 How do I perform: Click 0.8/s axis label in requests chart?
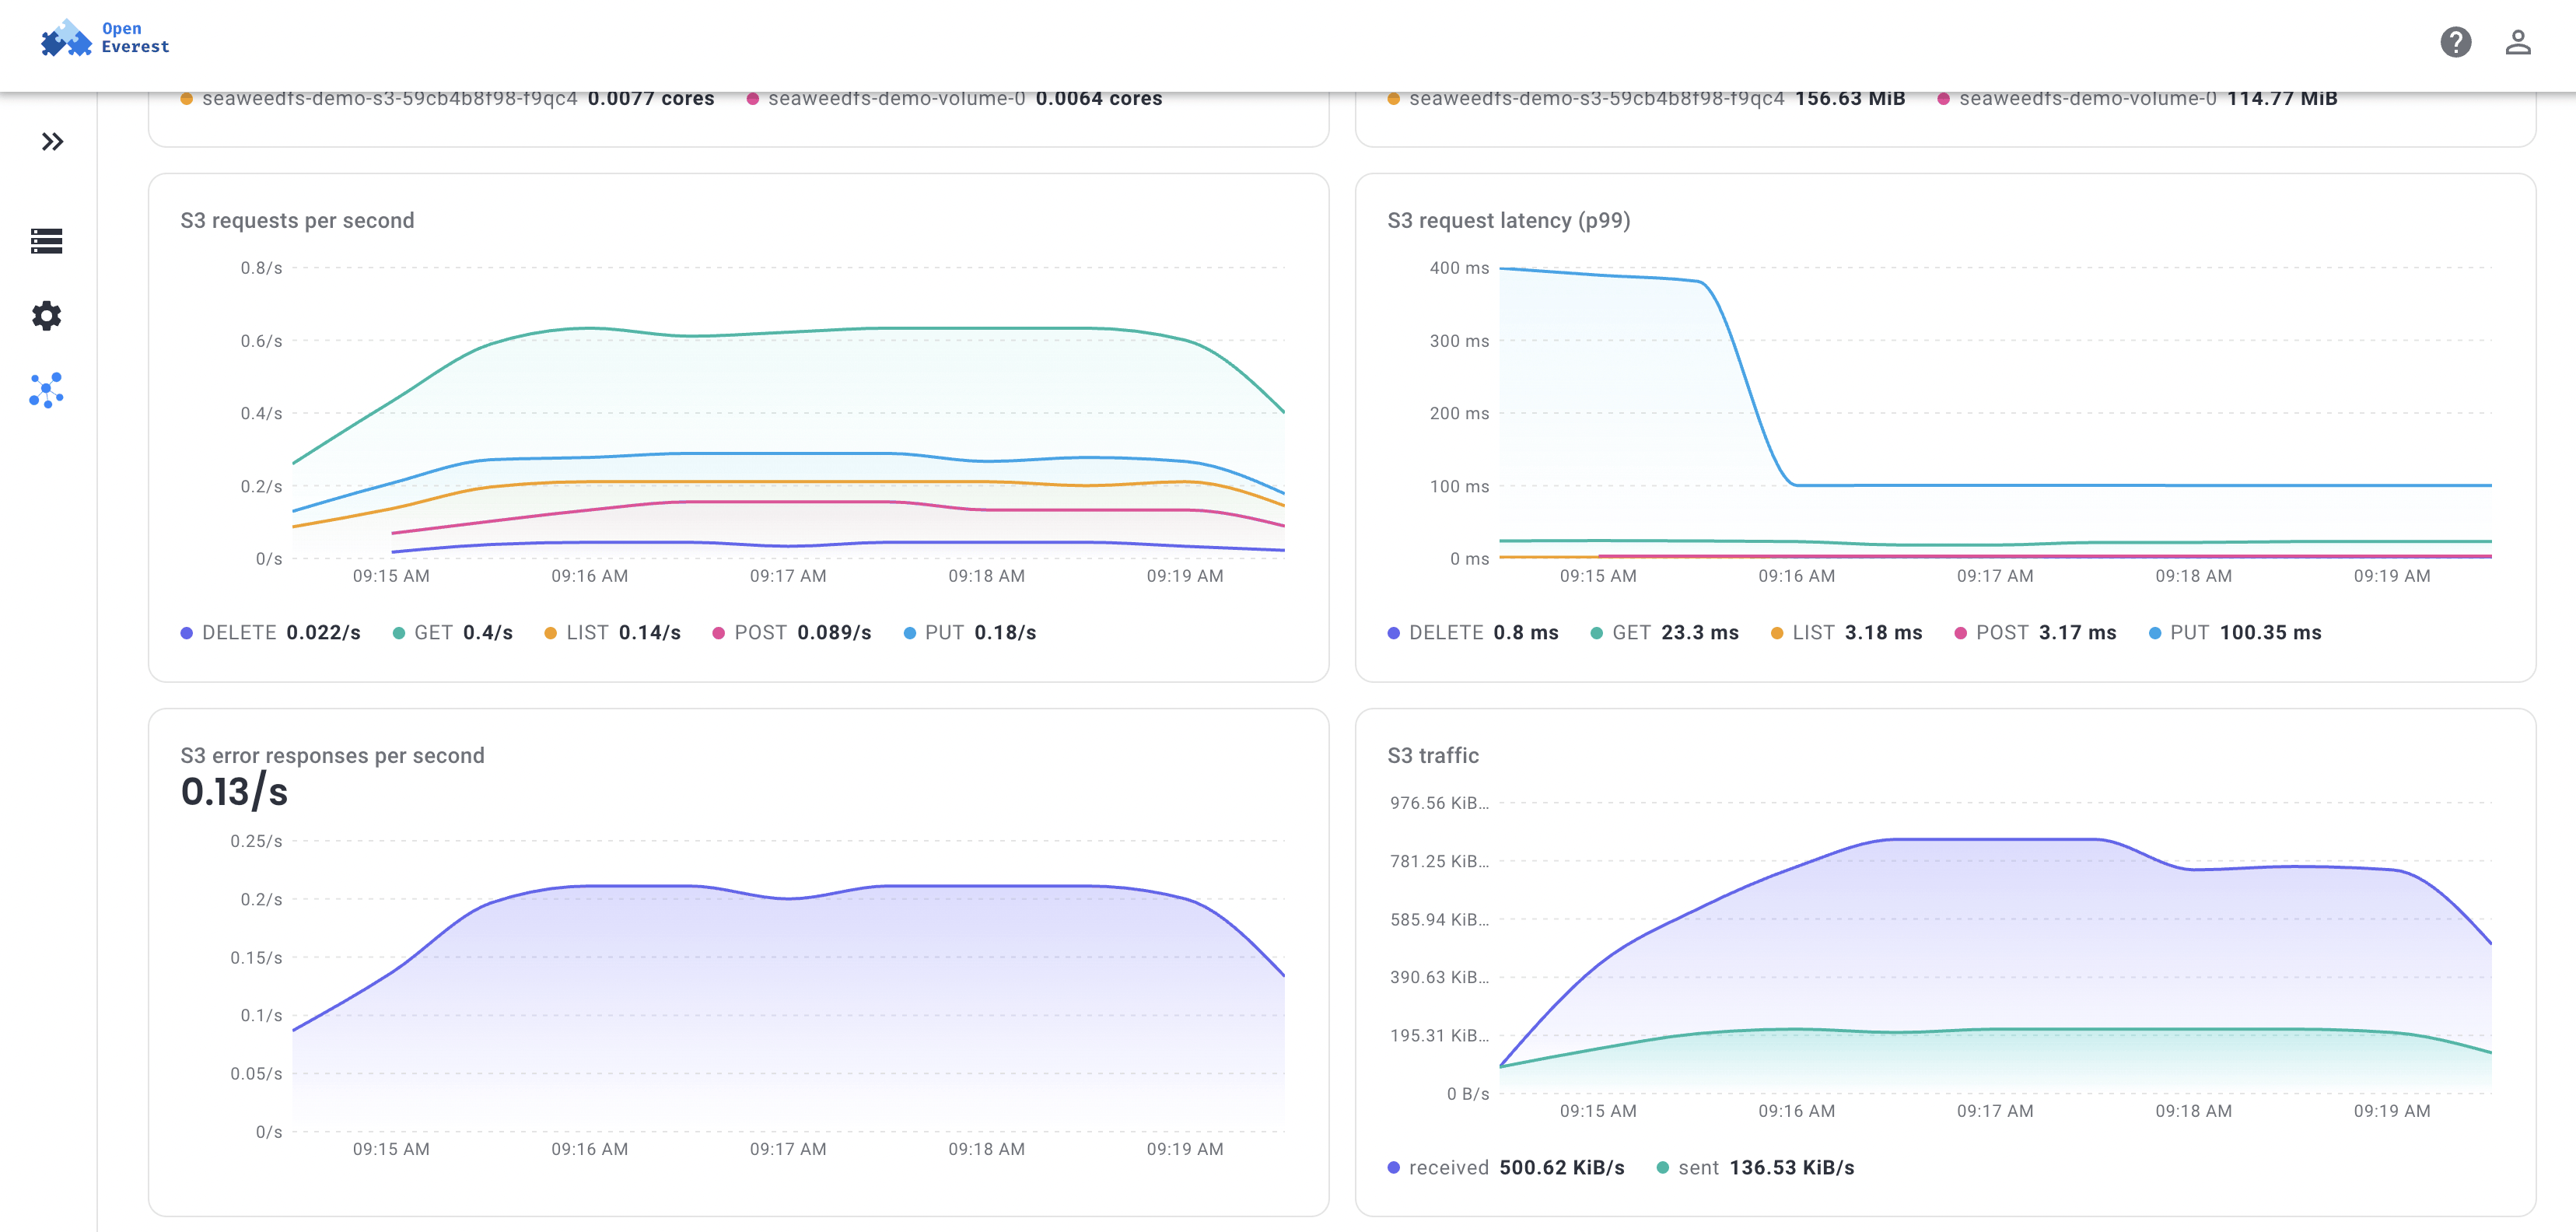pyautogui.click(x=261, y=268)
